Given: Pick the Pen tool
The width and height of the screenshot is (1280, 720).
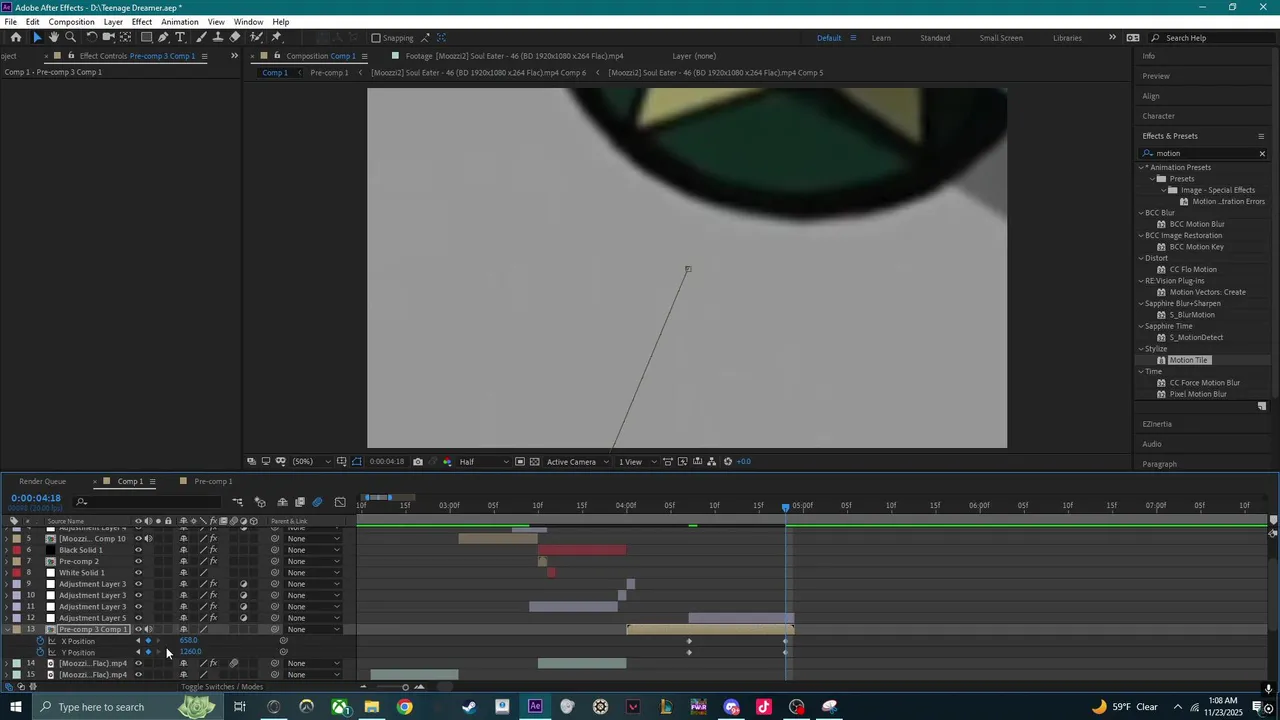Looking at the screenshot, I should coord(164,37).
